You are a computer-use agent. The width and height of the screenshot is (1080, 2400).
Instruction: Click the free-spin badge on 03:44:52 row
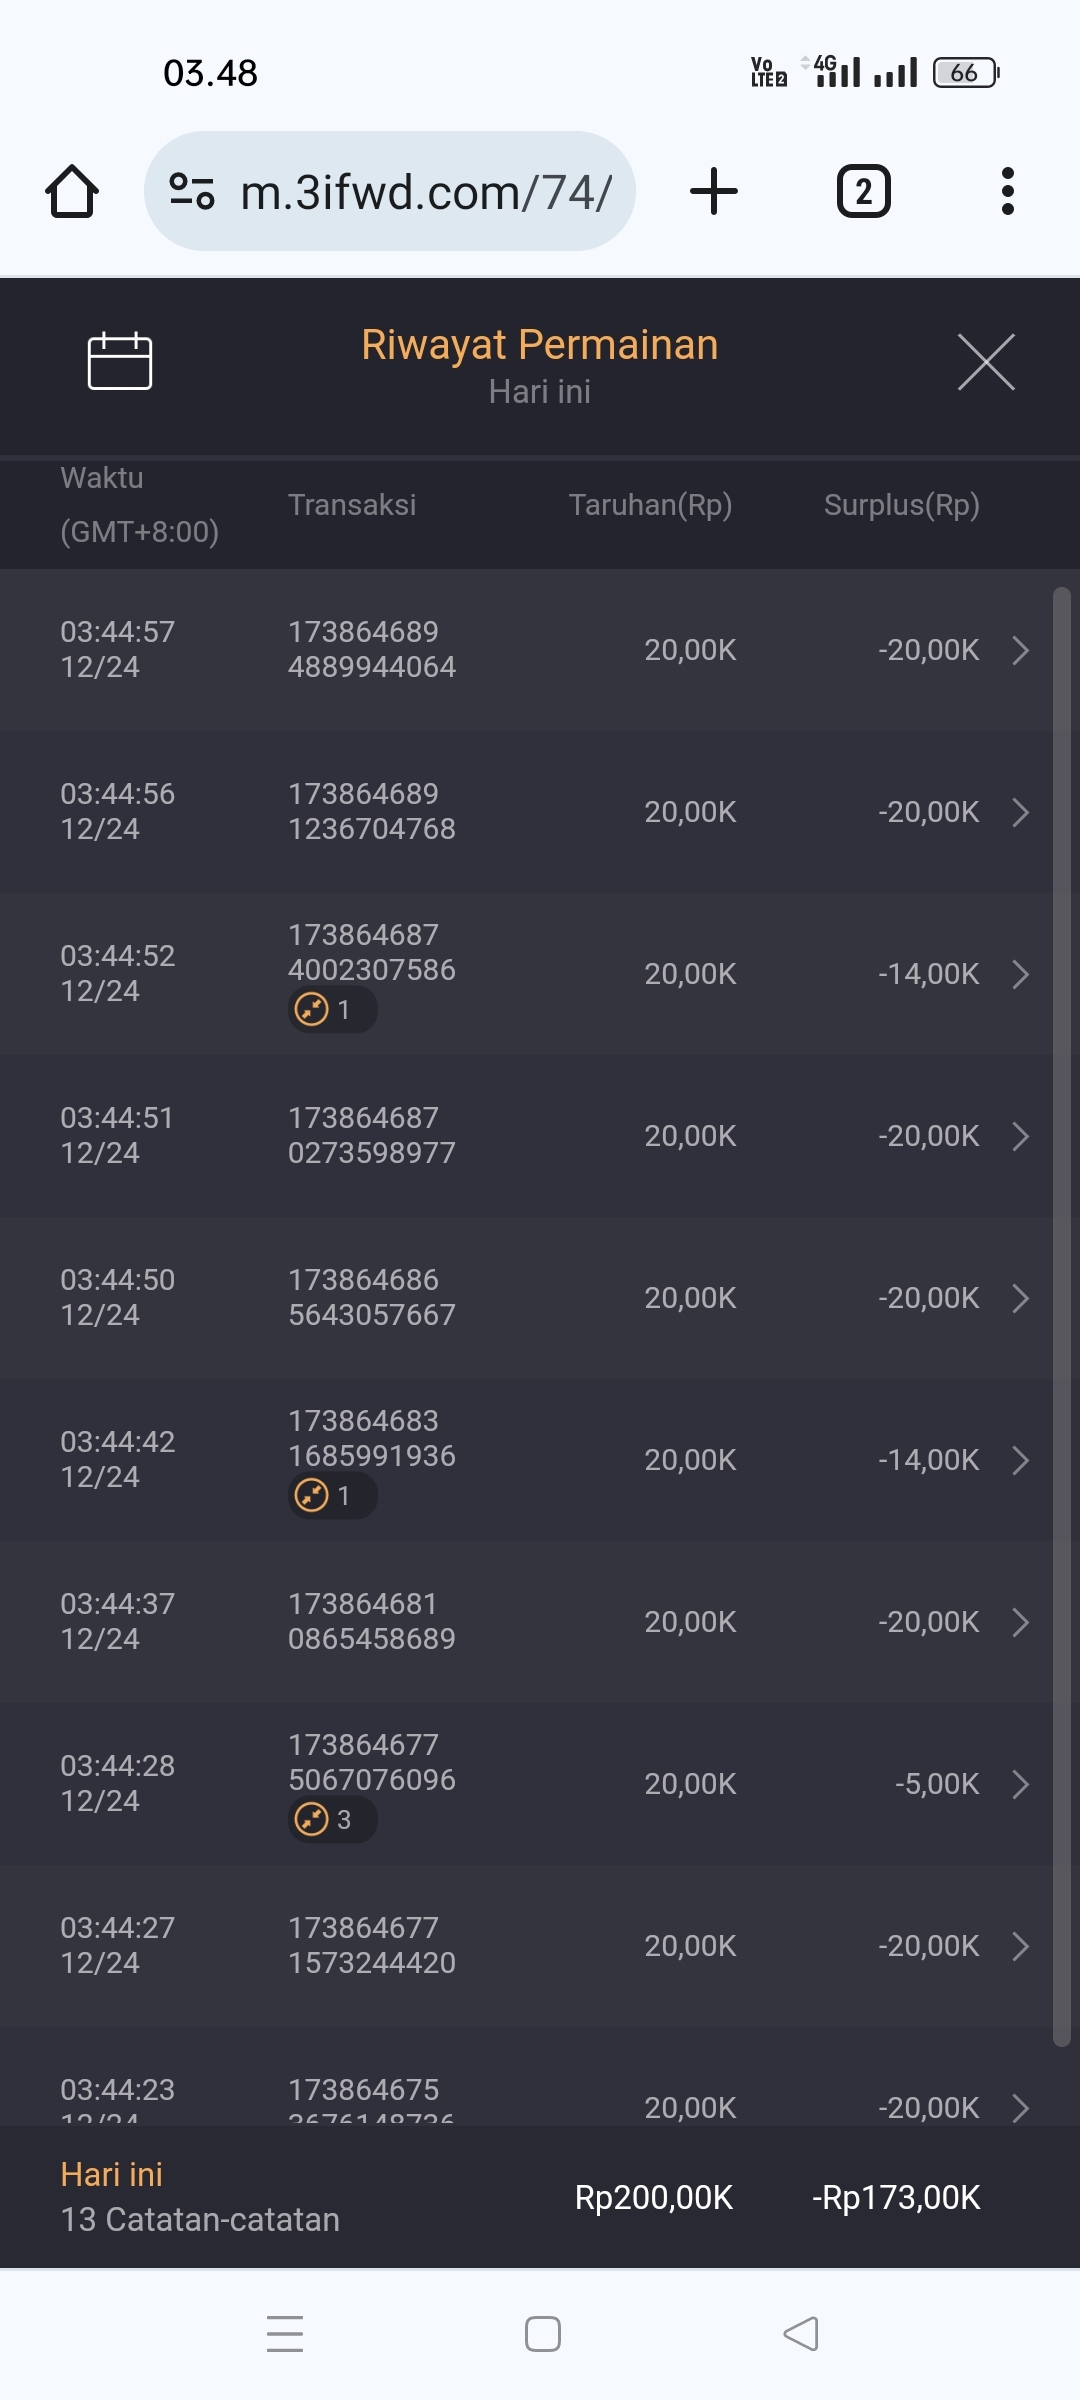[331, 1010]
